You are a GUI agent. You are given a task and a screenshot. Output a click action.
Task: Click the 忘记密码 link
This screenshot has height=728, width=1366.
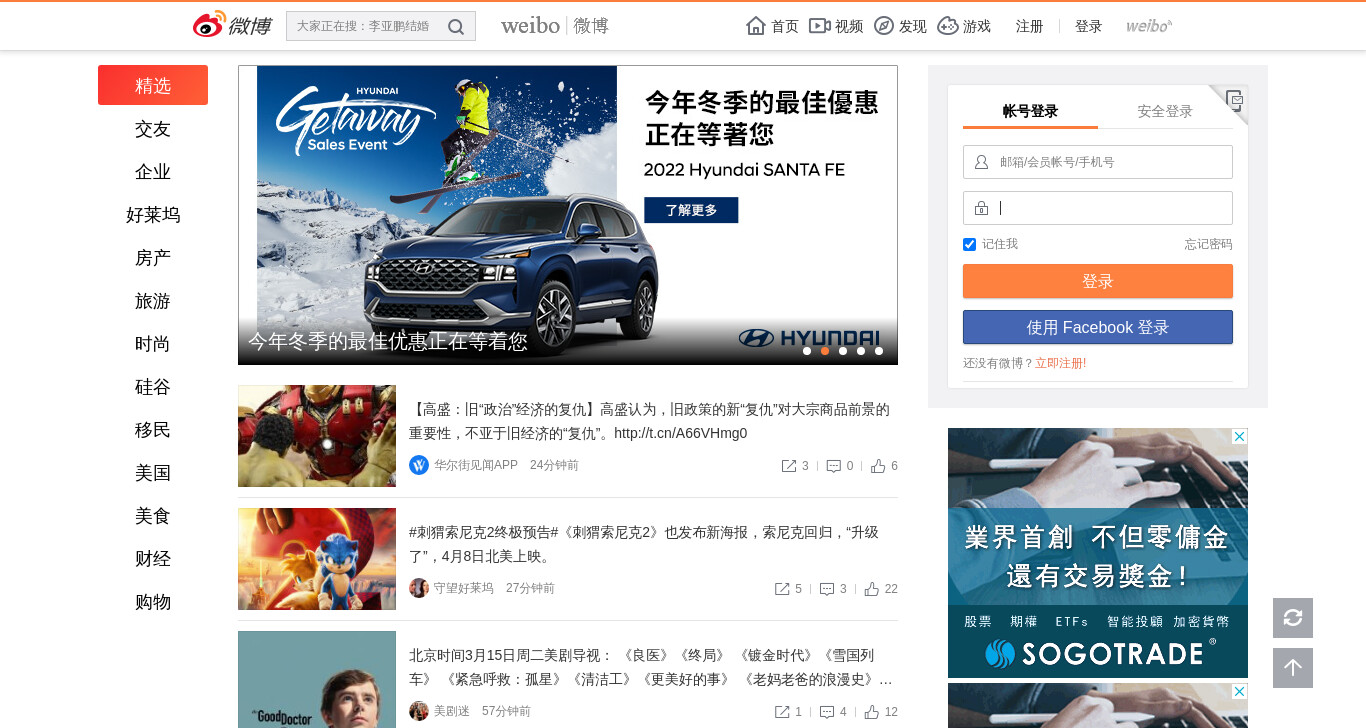(x=1209, y=244)
